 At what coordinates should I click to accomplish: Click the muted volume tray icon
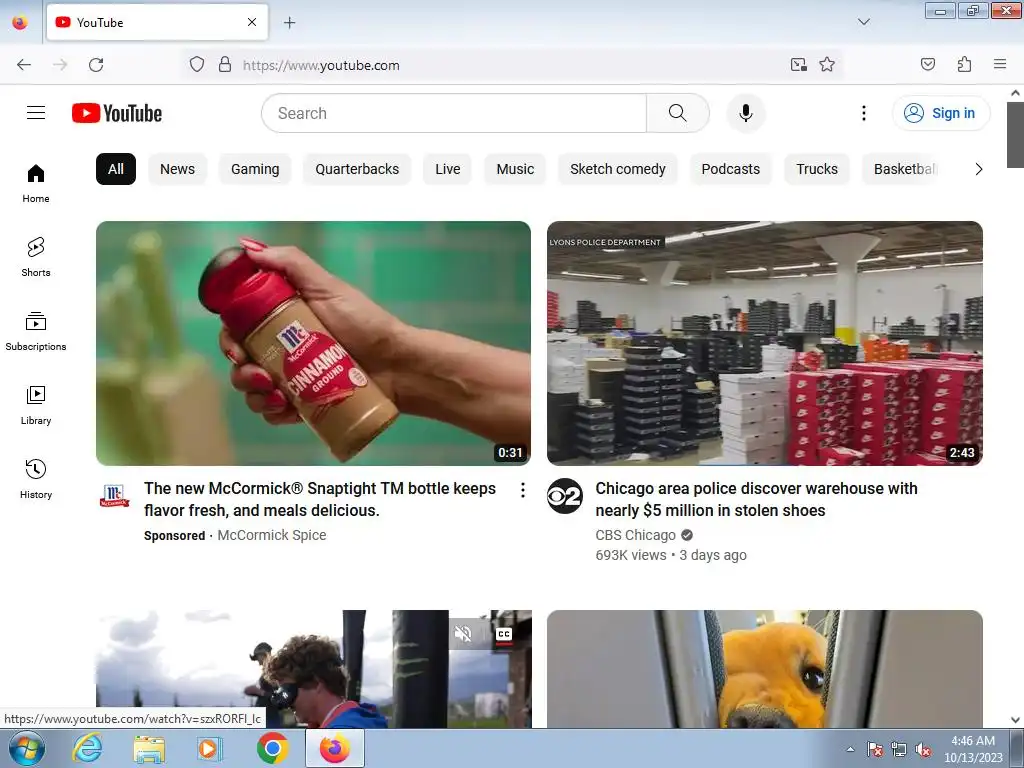pos(923,750)
